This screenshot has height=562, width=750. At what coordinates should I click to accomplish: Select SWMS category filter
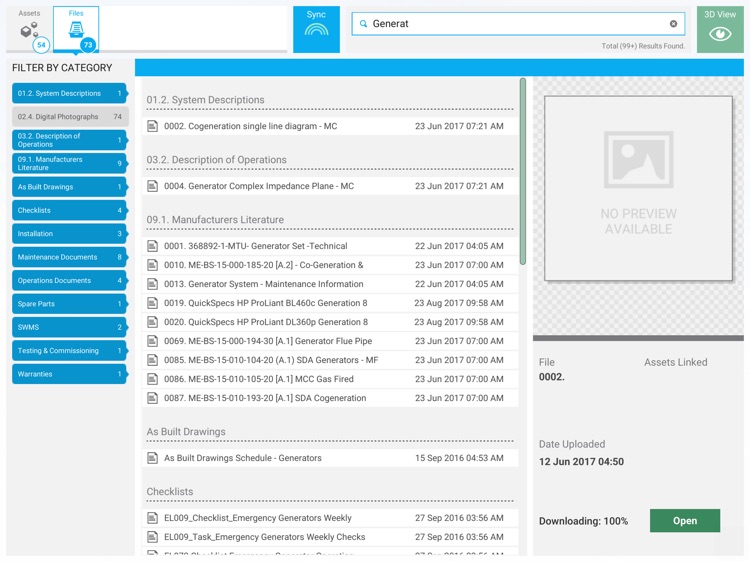[70, 328]
